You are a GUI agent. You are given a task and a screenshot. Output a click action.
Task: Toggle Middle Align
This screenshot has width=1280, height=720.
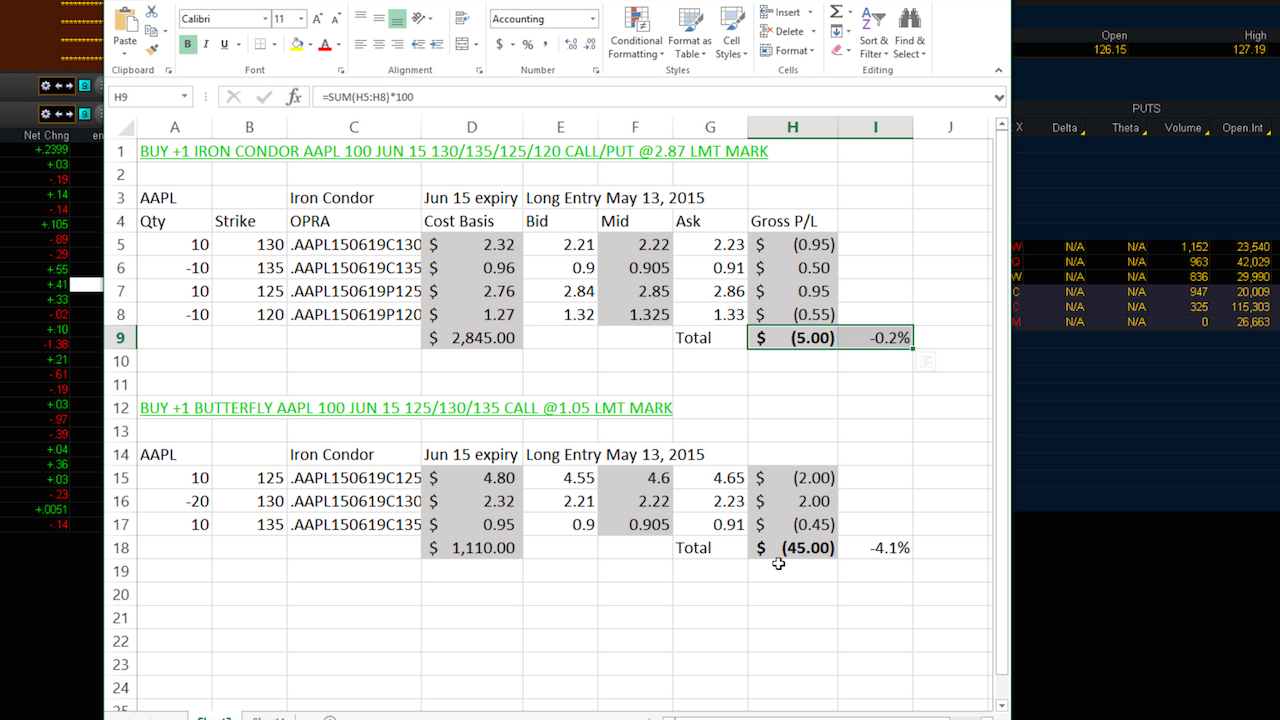[379, 18]
